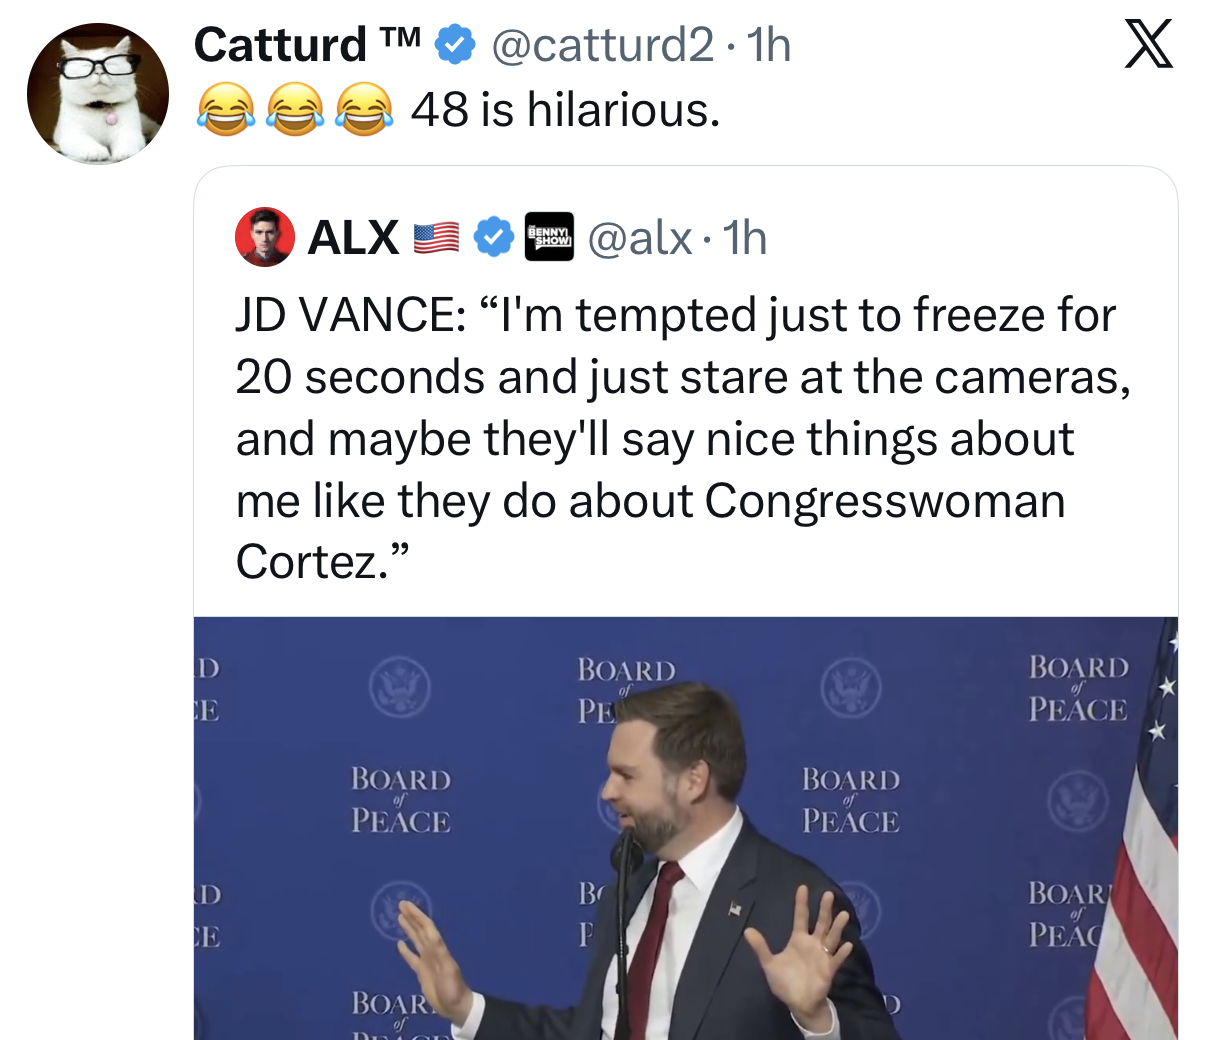The height and width of the screenshot is (1040, 1206).
Task: Click the laughing emoji in Catturd's tweet
Action: point(227,110)
